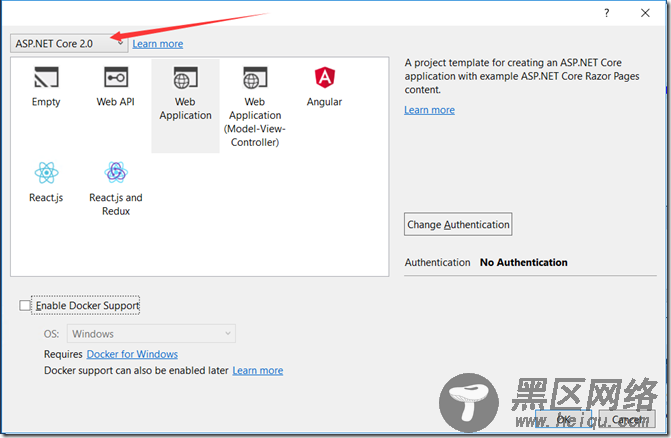
Task: Click Learn more link about Docker support
Action: 258,370
